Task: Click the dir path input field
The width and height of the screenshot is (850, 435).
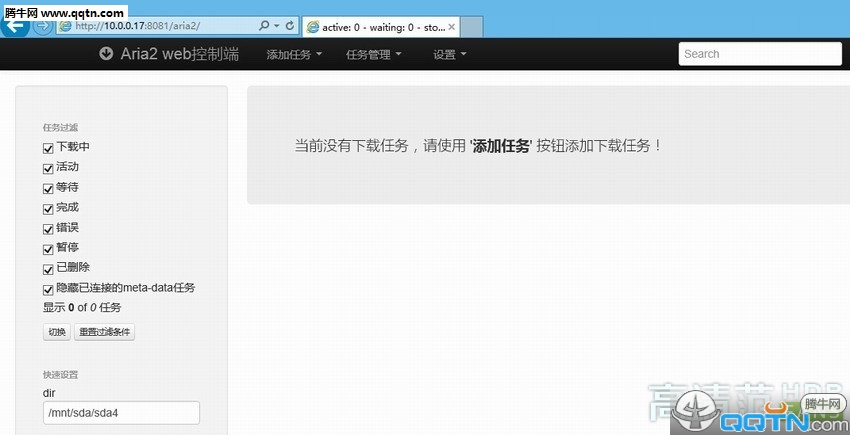Action: tap(121, 413)
